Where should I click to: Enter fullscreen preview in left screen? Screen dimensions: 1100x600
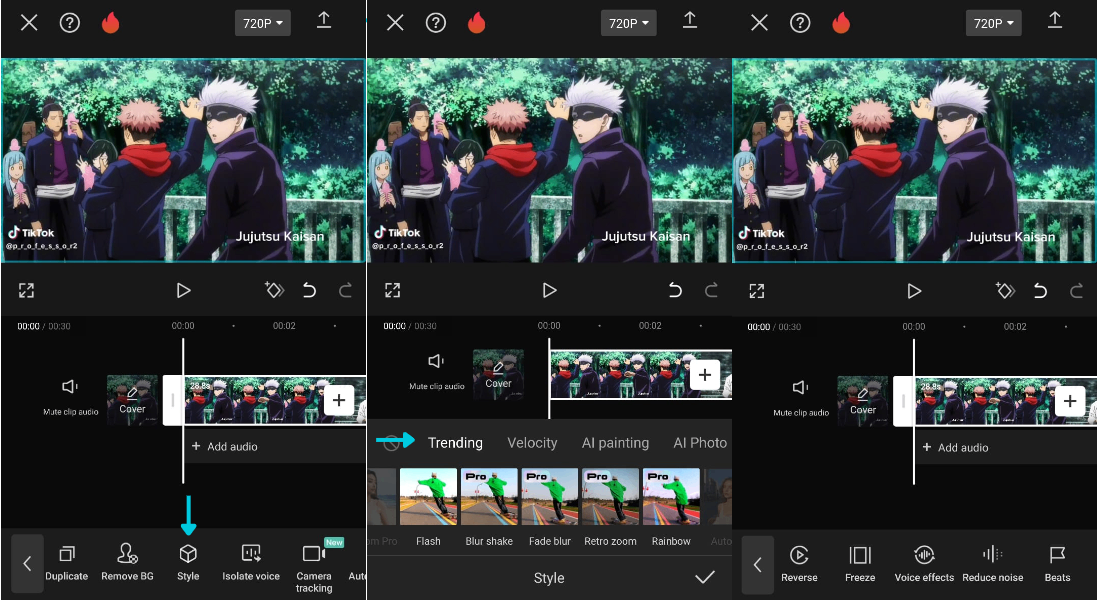27,291
